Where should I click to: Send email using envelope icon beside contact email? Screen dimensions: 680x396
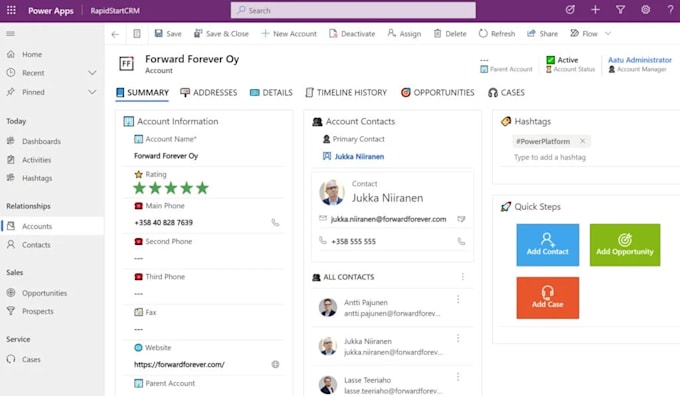(461, 219)
